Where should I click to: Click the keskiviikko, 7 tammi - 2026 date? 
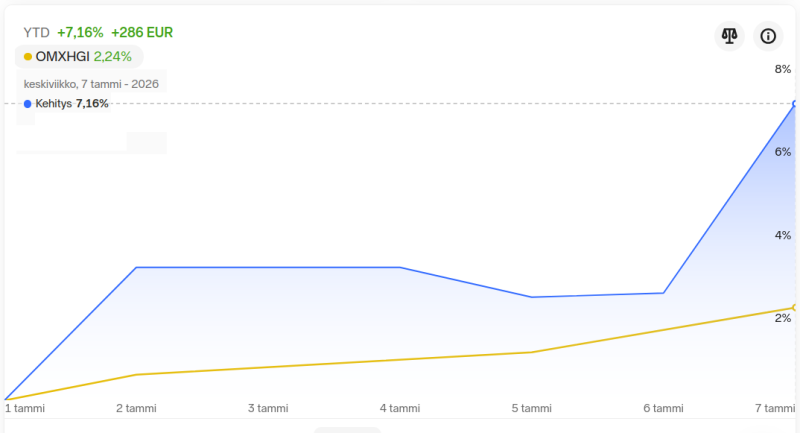click(x=91, y=84)
